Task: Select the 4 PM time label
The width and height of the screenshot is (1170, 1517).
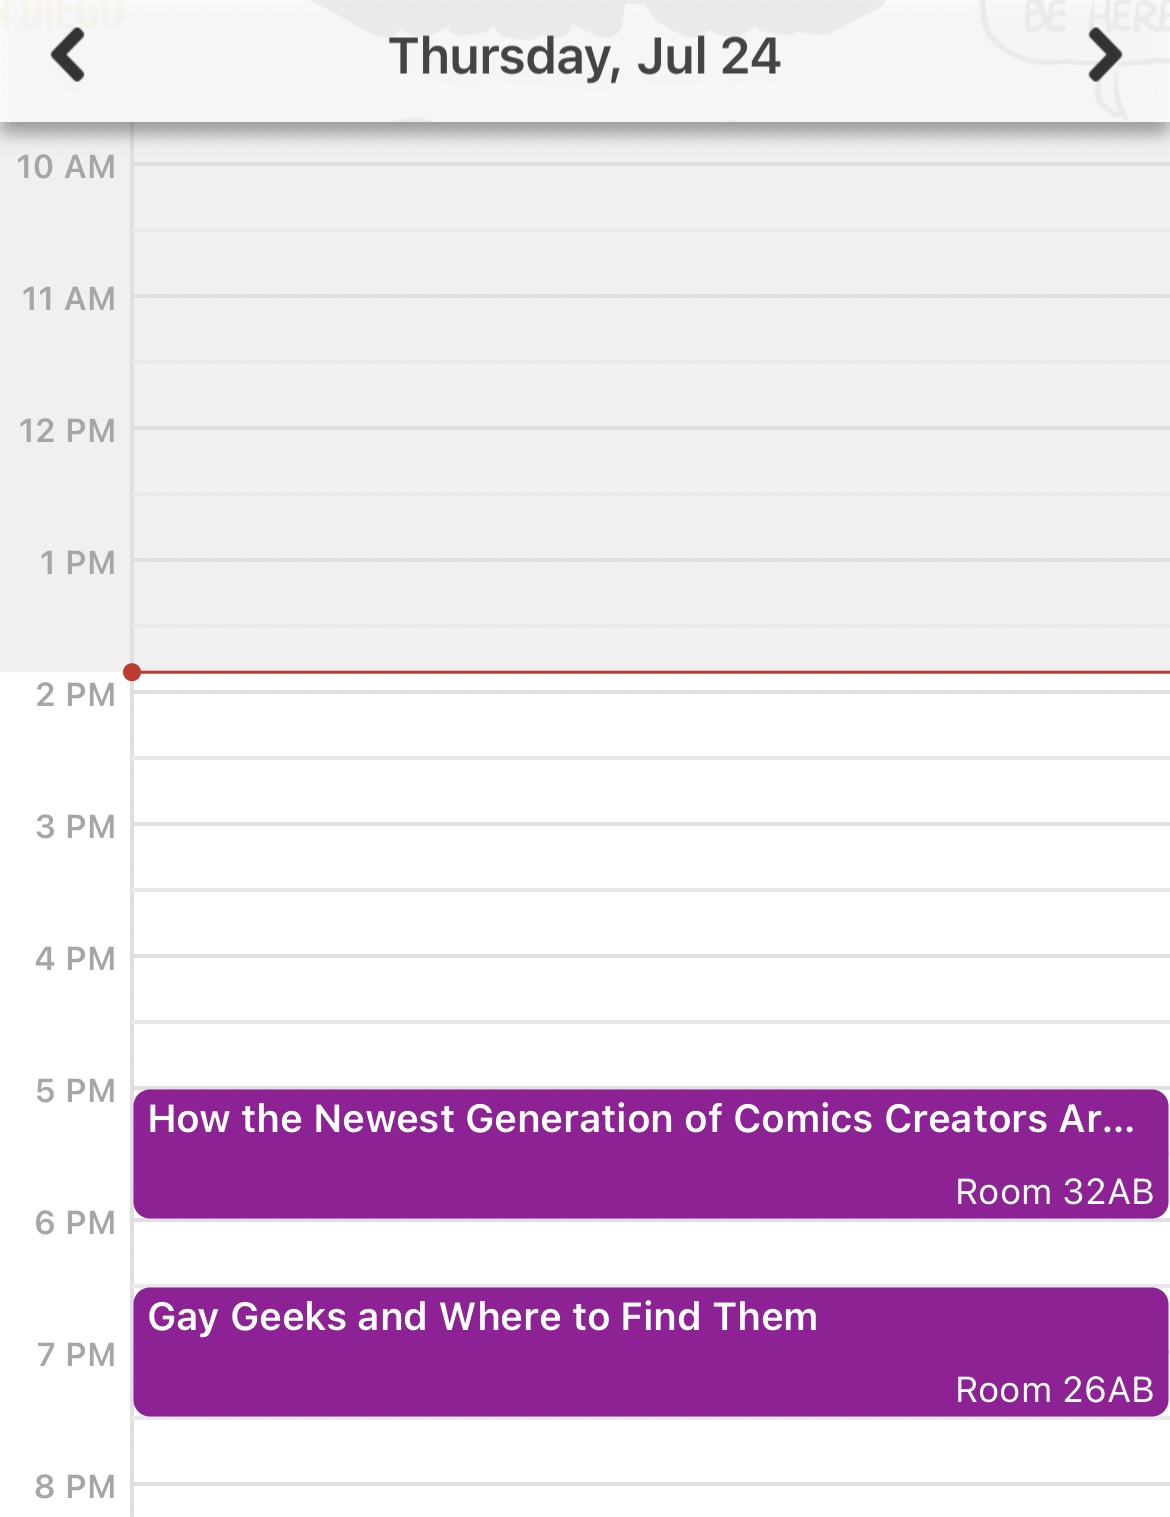Action: [x=76, y=958]
